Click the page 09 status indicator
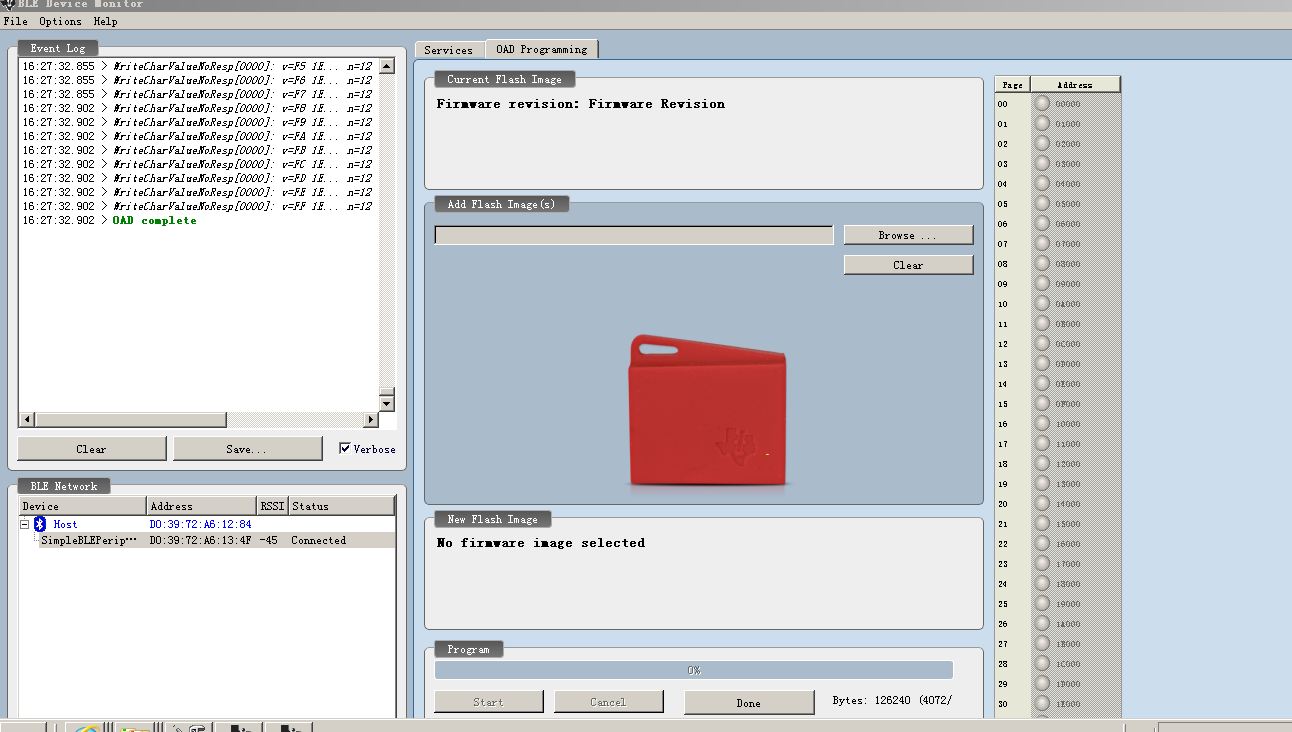 coord(1042,283)
